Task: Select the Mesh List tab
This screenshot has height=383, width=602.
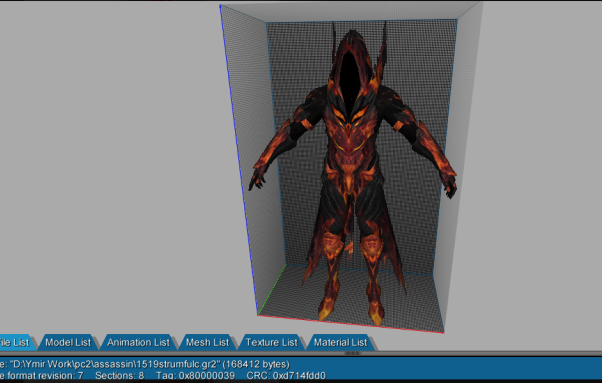Action: pyautogui.click(x=207, y=342)
